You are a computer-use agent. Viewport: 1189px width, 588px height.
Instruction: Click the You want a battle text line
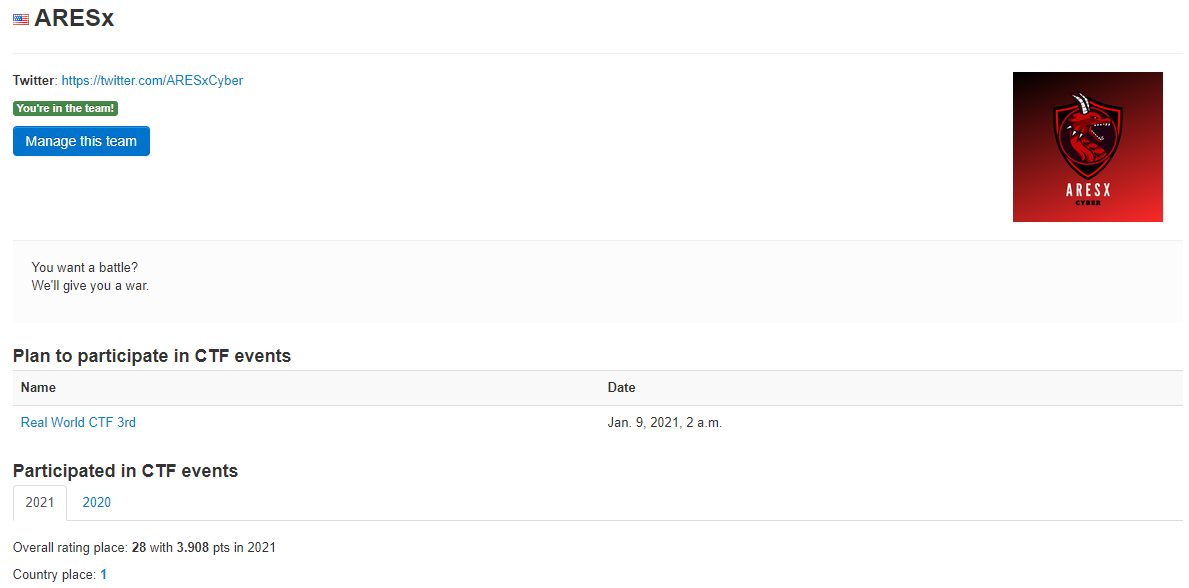point(85,268)
